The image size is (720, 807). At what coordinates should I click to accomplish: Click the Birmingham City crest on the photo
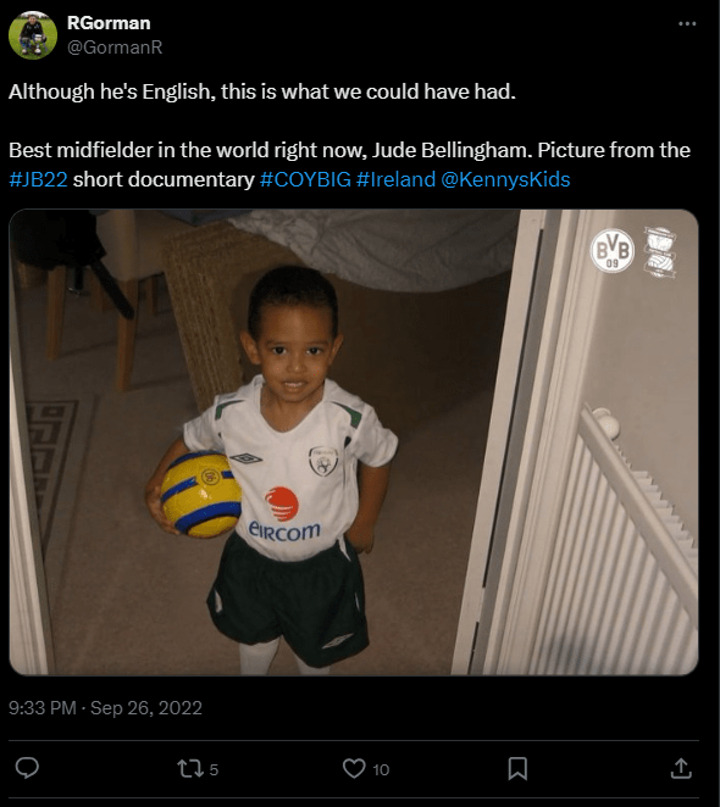[x=660, y=250]
